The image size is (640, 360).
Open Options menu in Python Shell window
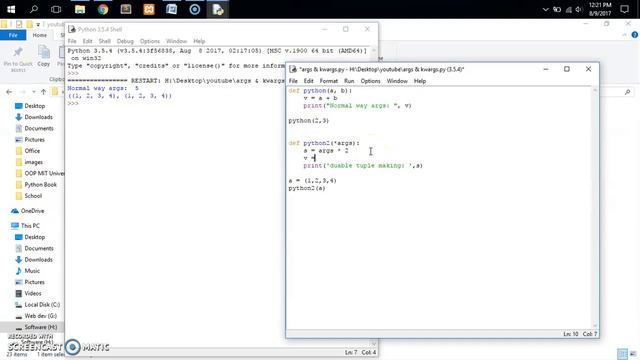[x=150, y=41]
